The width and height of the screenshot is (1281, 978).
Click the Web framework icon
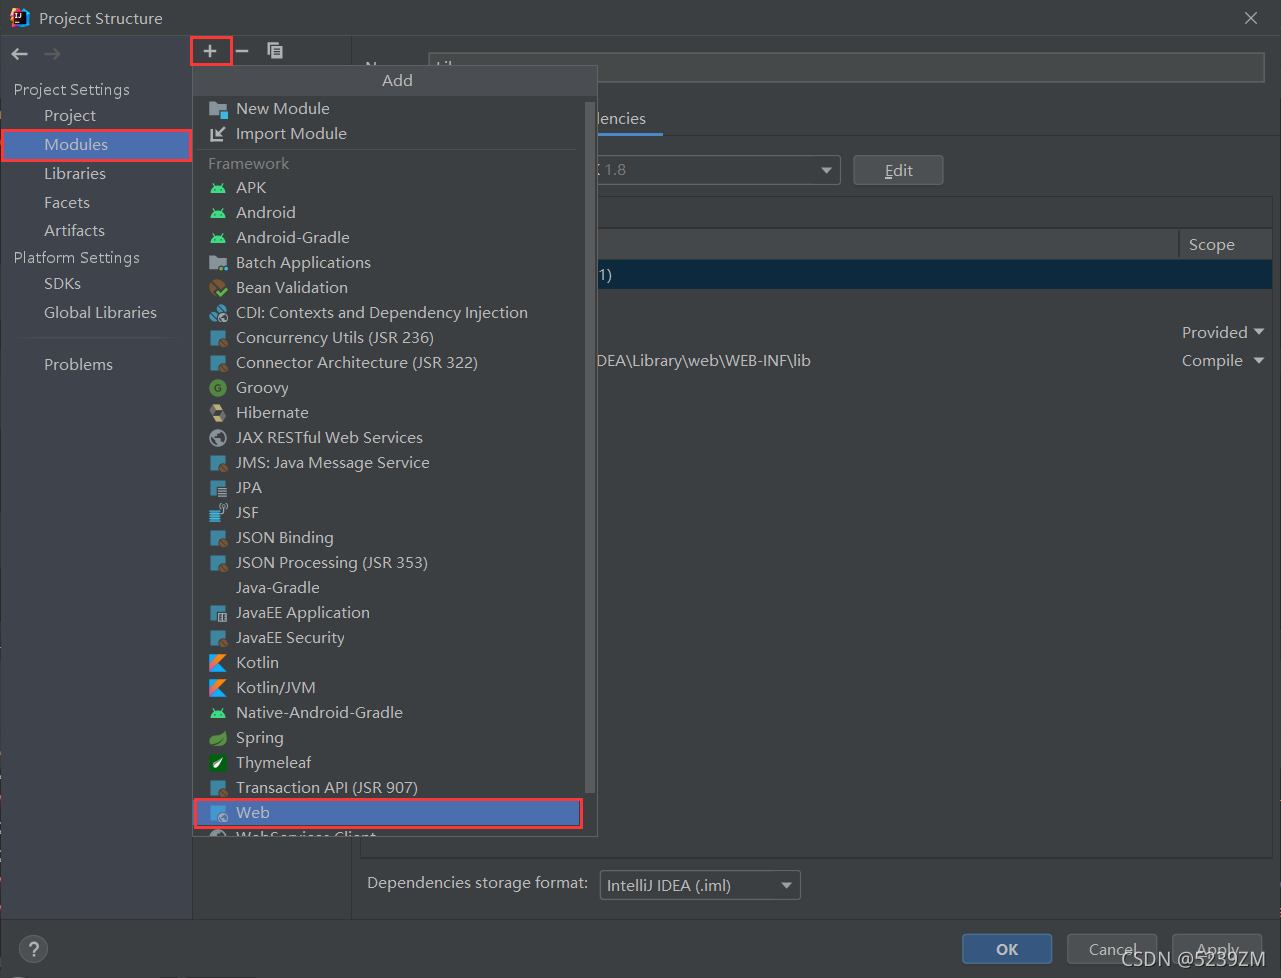[218, 814]
